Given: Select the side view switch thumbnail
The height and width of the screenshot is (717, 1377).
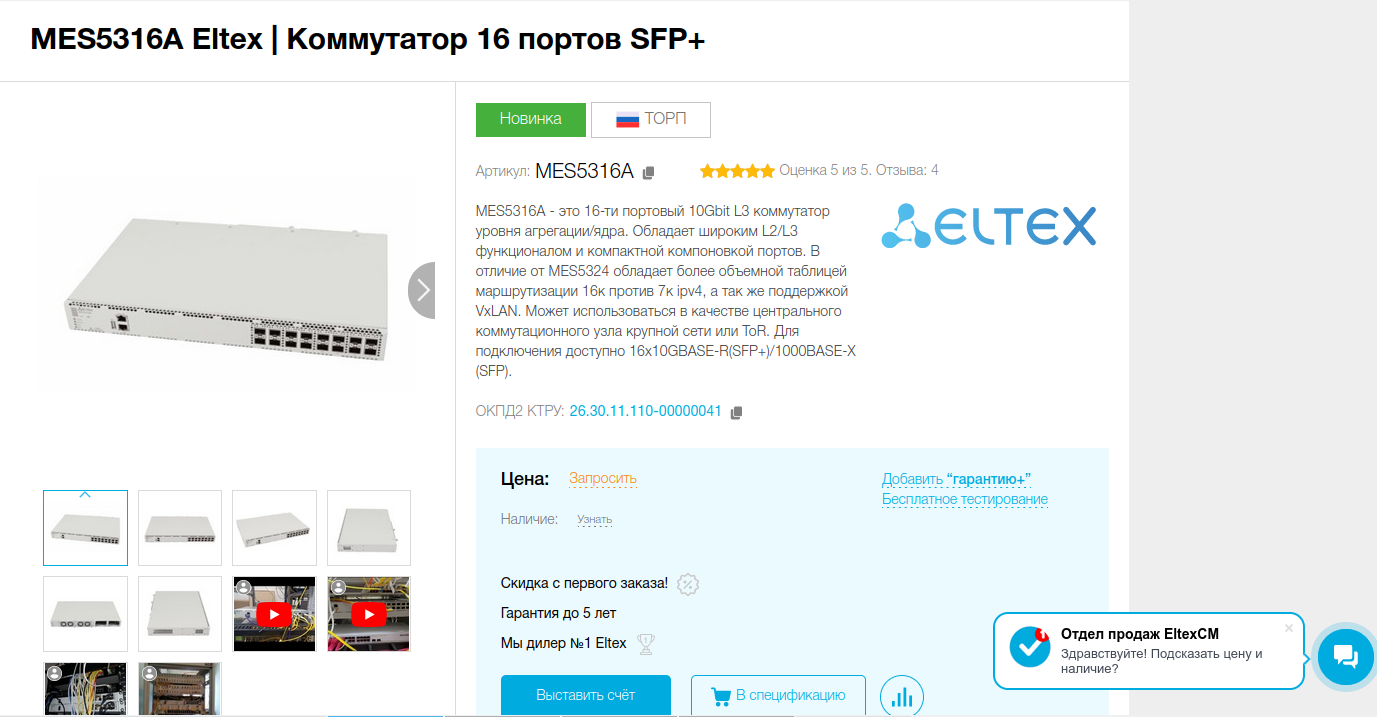Looking at the screenshot, I should [x=369, y=528].
